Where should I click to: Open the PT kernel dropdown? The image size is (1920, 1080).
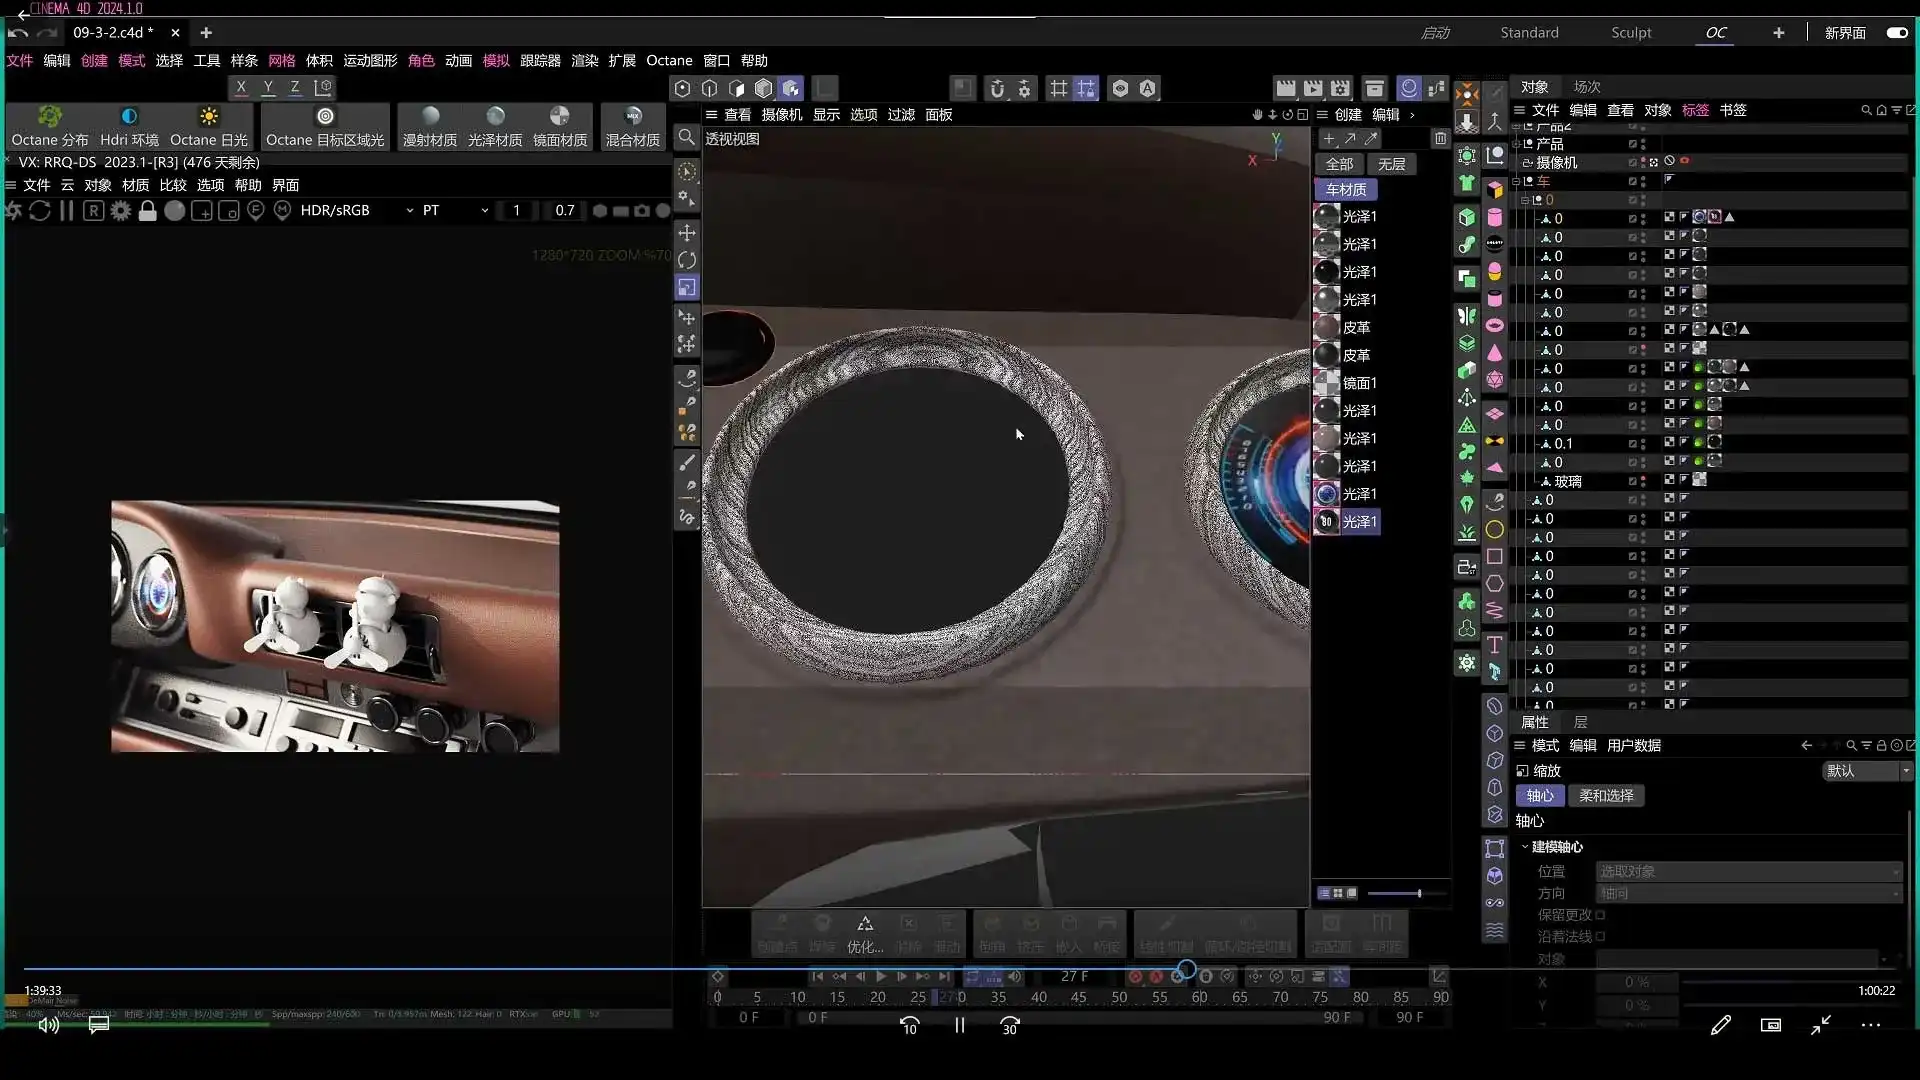[455, 211]
